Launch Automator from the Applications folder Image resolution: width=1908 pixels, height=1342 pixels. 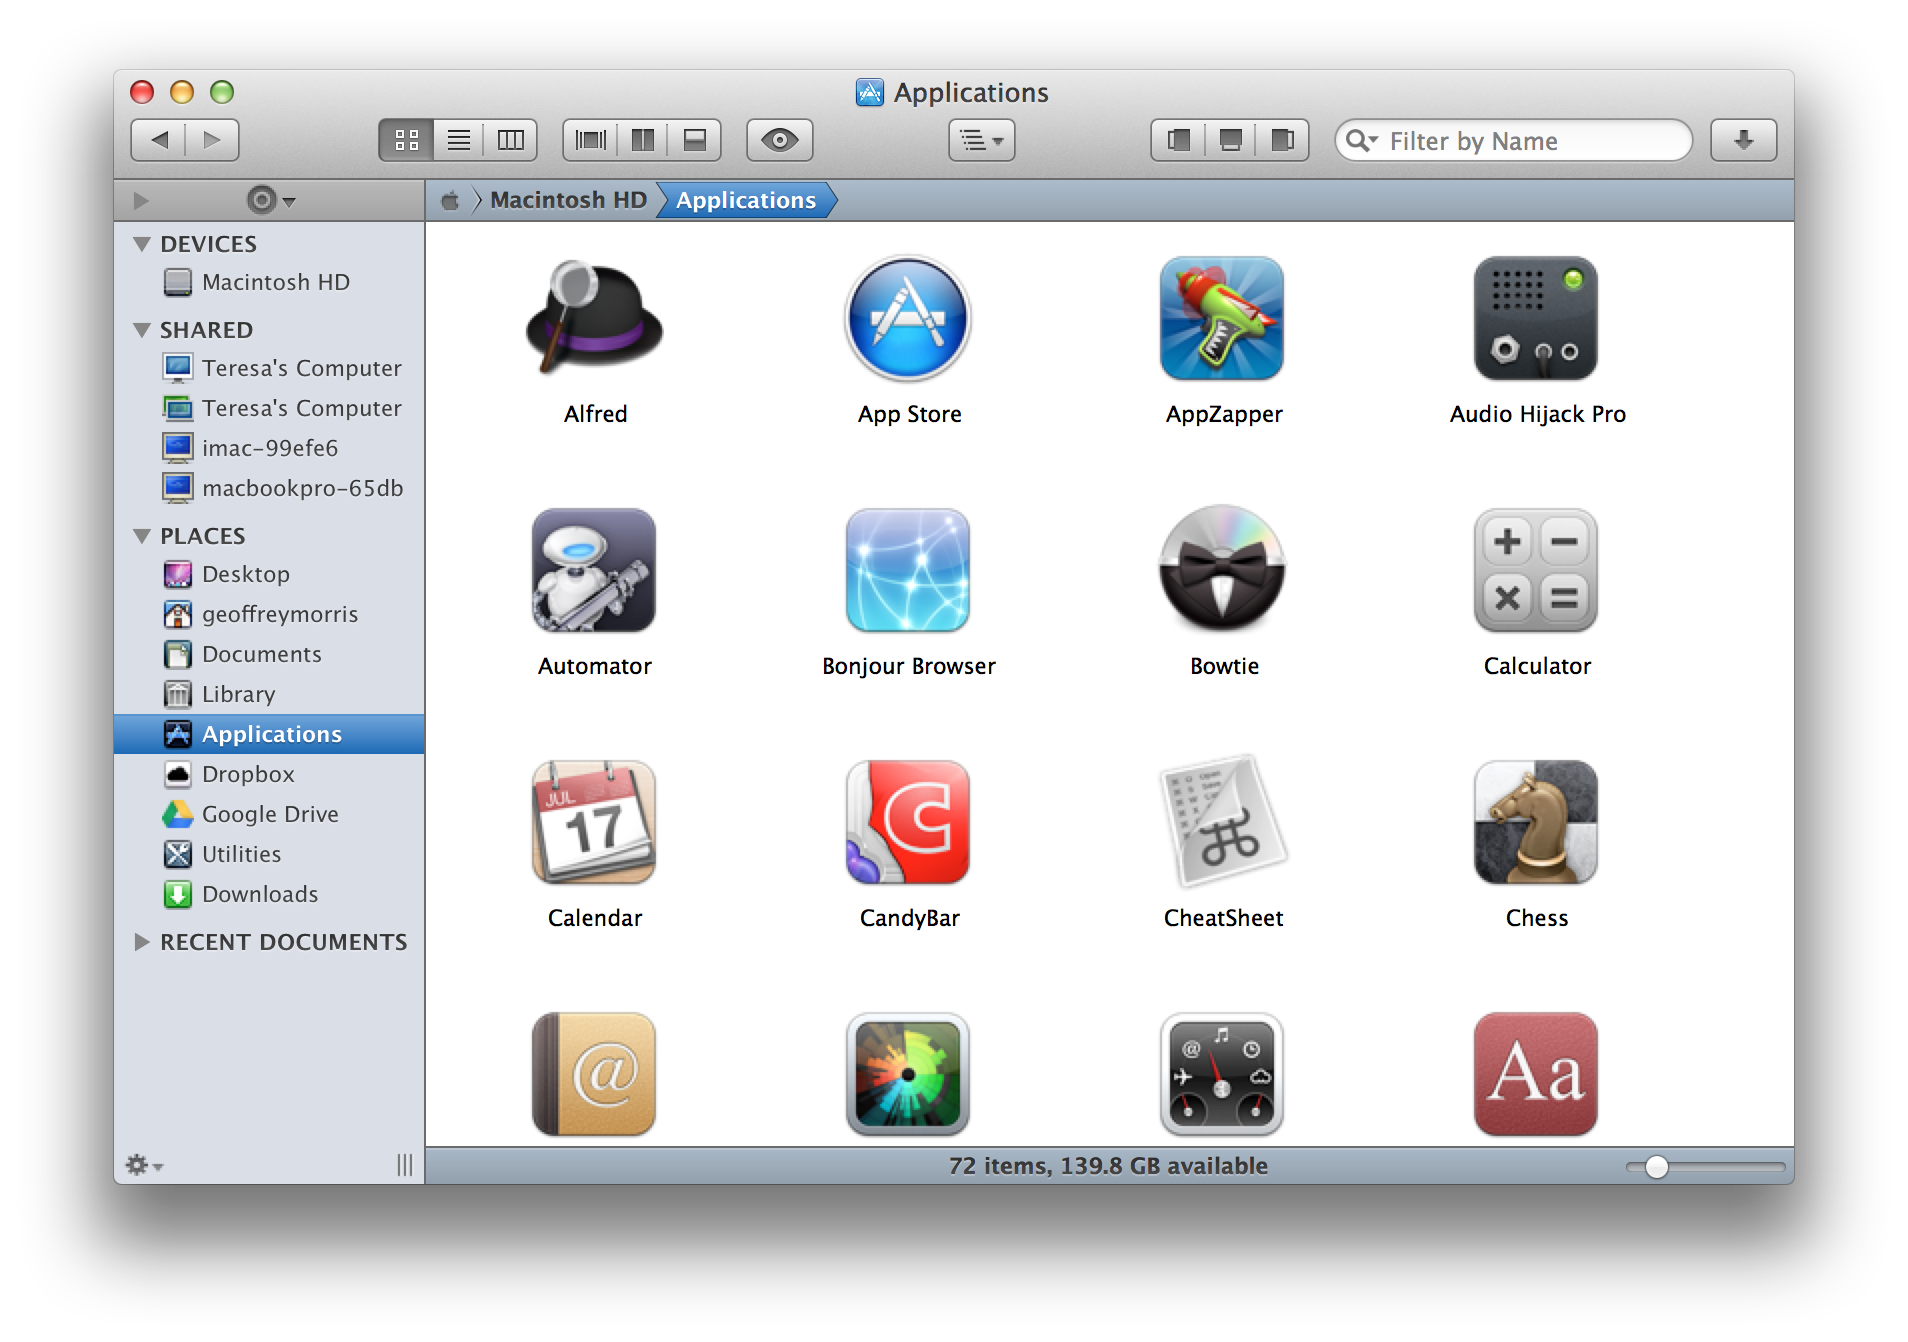(x=594, y=570)
